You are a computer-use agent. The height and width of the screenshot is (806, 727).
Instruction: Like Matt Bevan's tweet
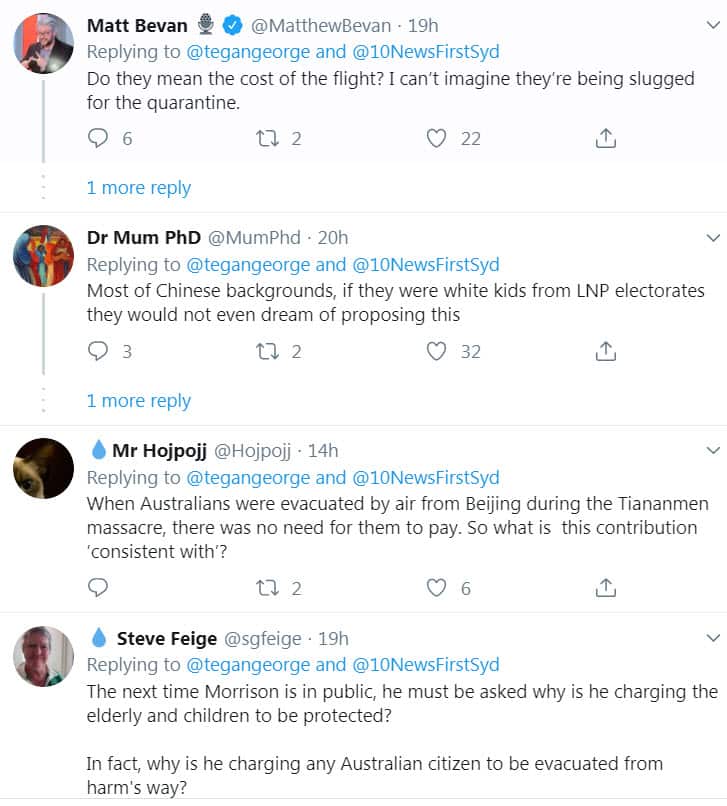(x=436, y=139)
